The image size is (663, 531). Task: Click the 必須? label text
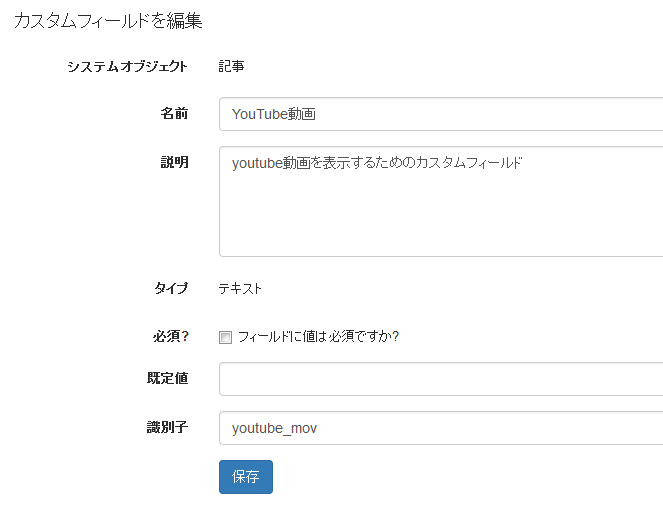[x=170, y=337]
